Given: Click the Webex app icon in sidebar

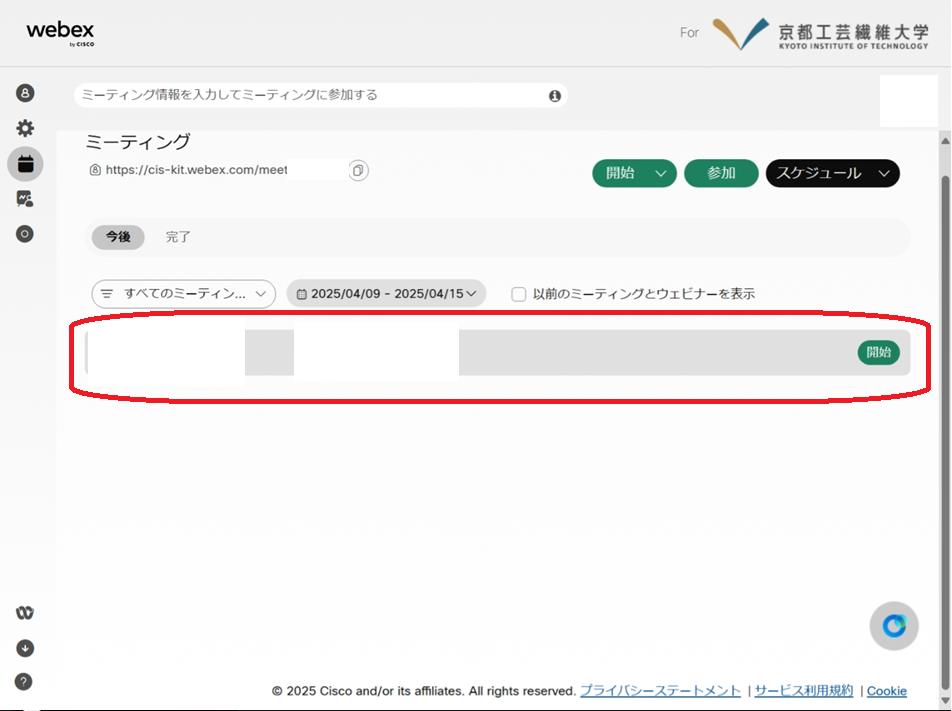Looking at the screenshot, I should tap(25, 613).
